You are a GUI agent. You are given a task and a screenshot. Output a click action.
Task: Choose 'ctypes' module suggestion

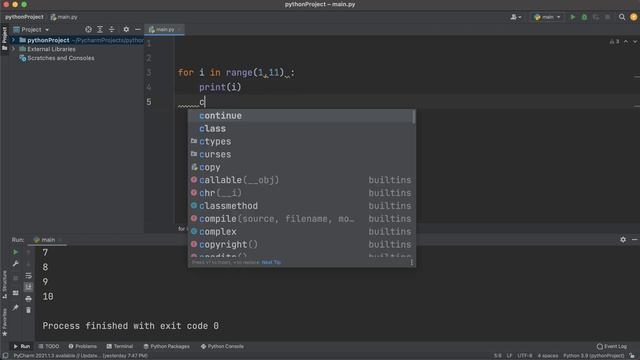tap(301, 142)
